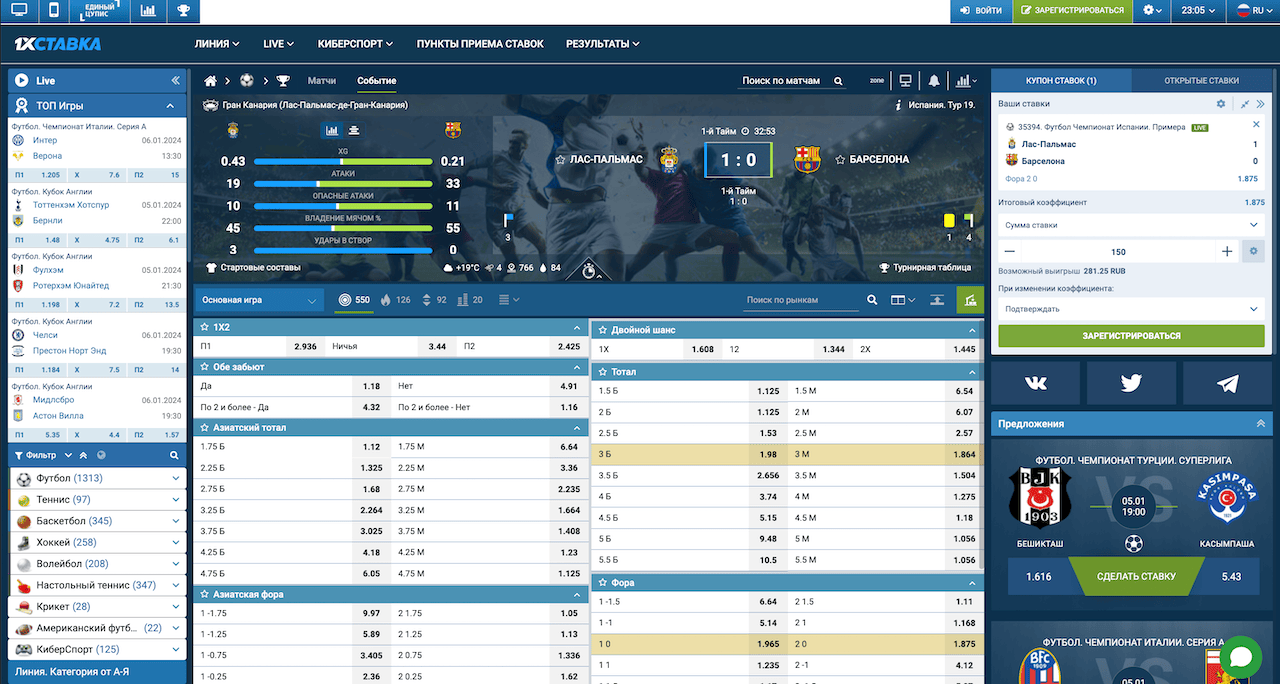1280x684 pixels.
Task: Expand the Футбол sport category
Action: coord(176,478)
